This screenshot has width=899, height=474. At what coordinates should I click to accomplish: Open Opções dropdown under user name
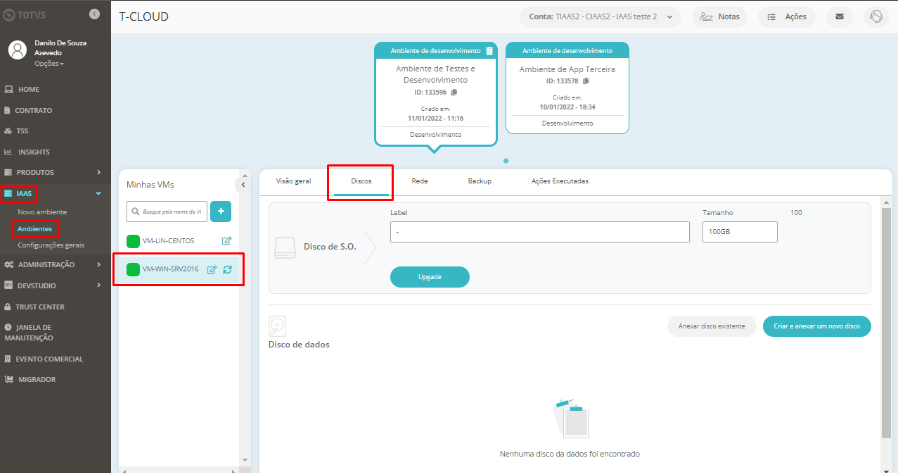click(x=49, y=64)
